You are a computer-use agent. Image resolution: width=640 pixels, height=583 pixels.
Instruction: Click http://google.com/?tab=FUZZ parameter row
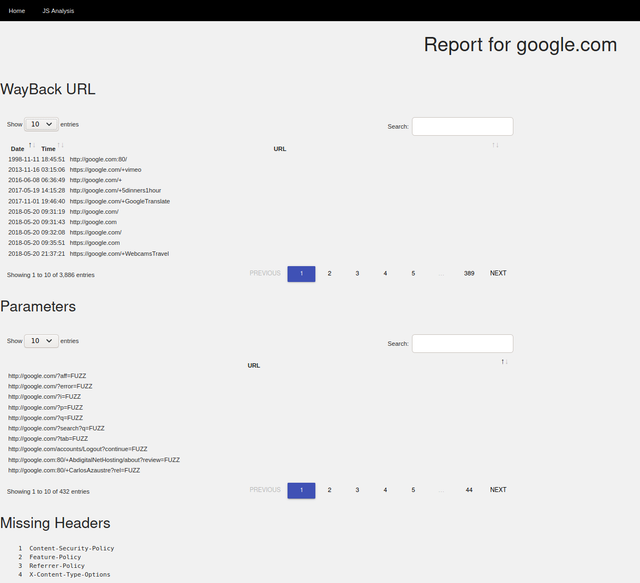pos(48,438)
